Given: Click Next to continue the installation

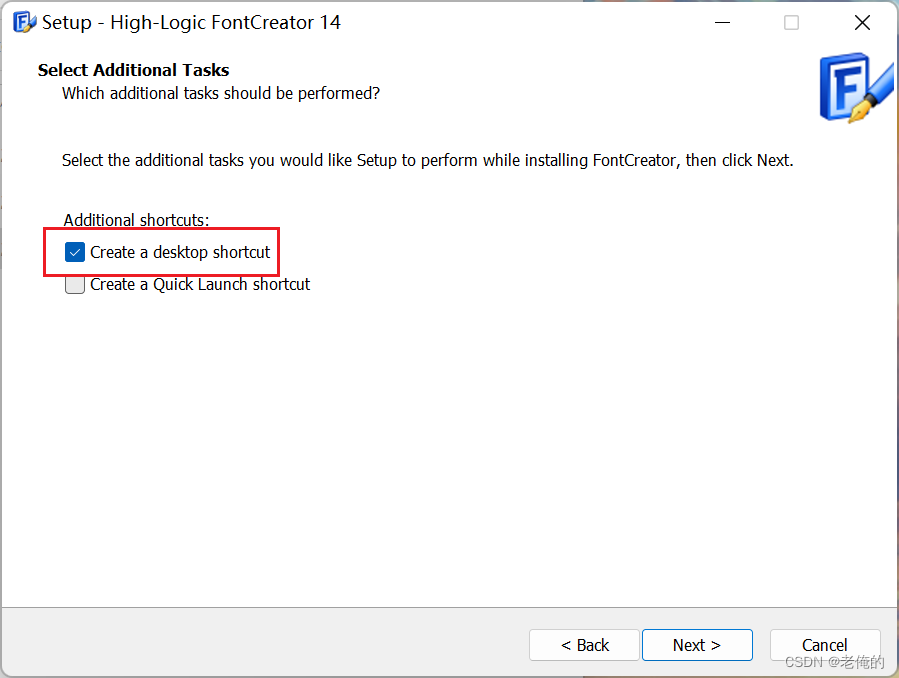Looking at the screenshot, I should click(x=697, y=645).
